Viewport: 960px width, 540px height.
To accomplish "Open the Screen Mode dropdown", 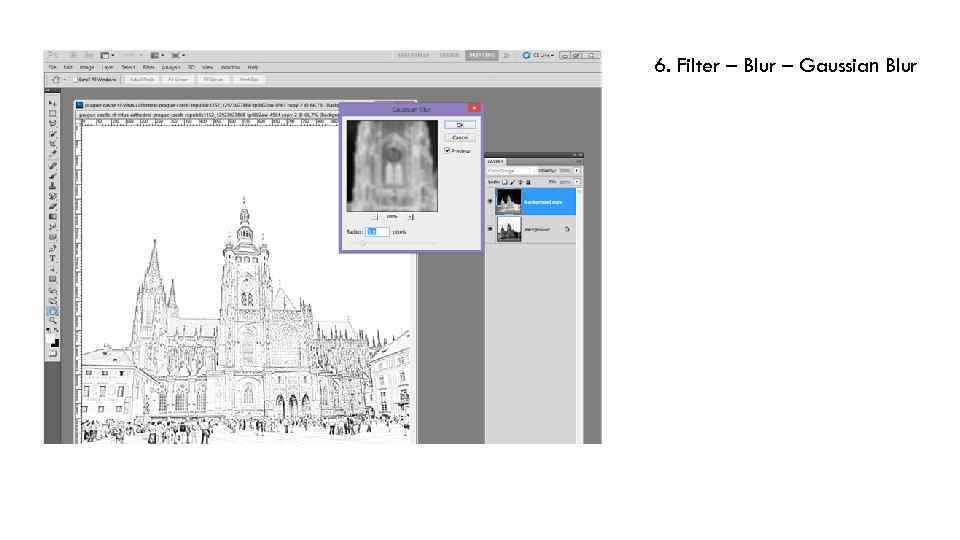I will coord(178,55).
